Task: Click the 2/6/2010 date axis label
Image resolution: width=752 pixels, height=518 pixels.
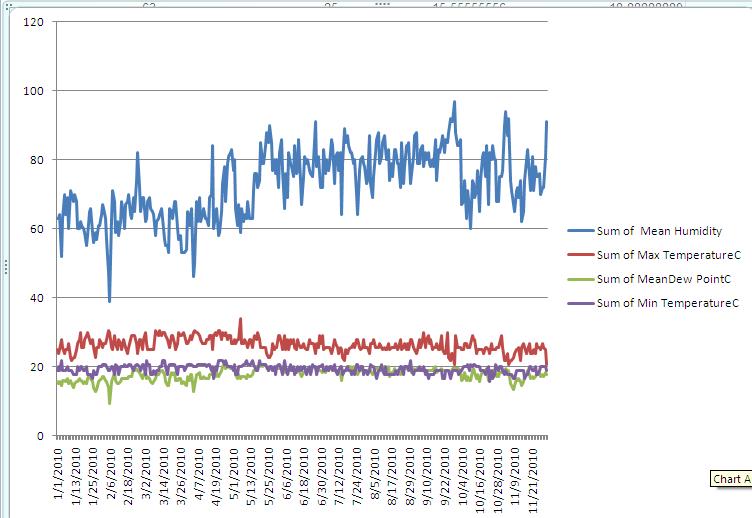Action: click(x=111, y=474)
